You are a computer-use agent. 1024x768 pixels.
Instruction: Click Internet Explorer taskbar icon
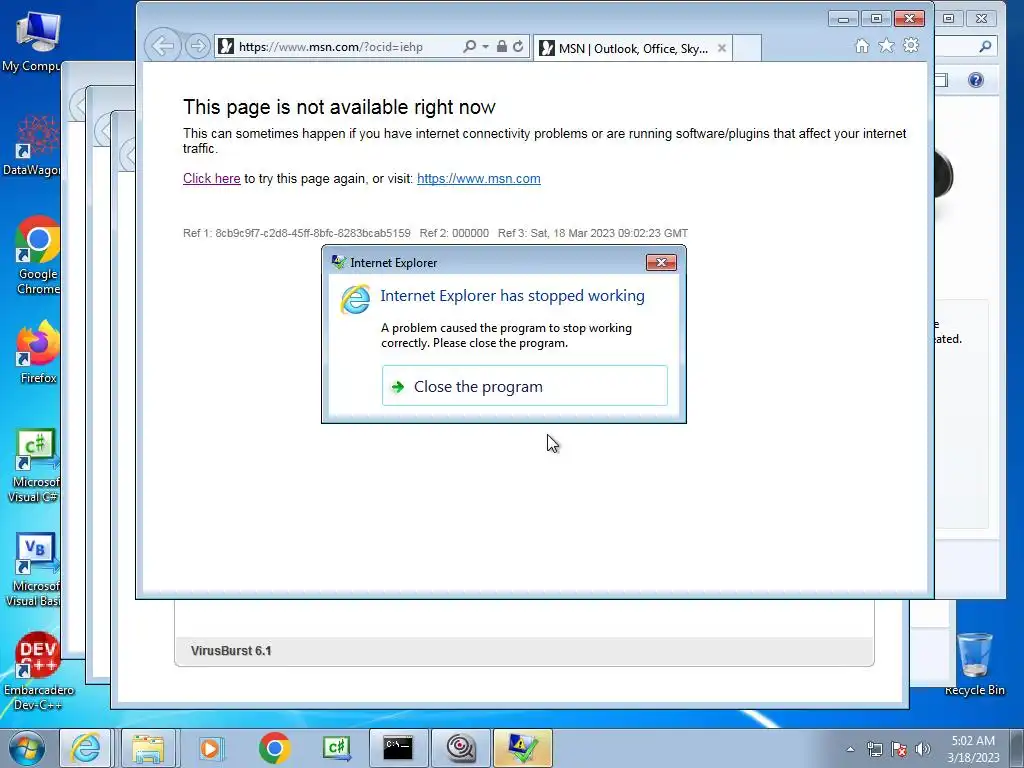coord(86,748)
